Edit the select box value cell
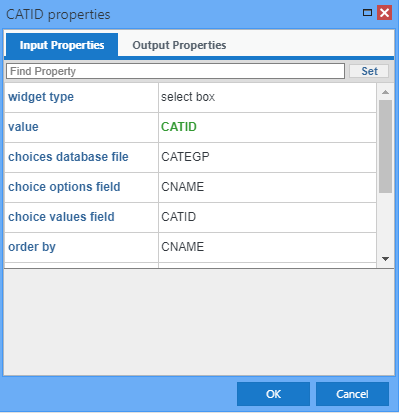This screenshot has height=413, width=399. point(267,97)
